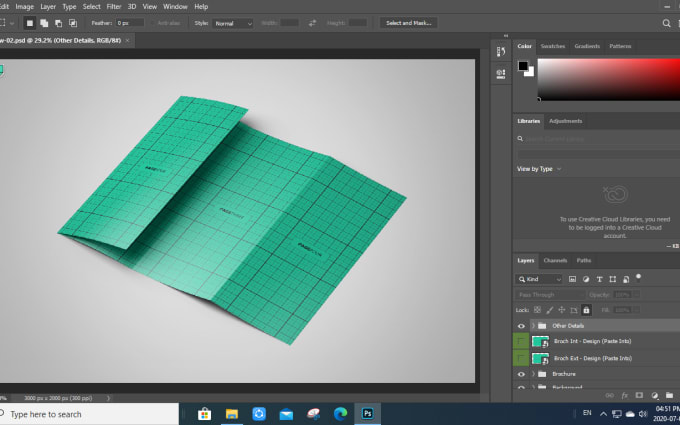Show the Broch Ext - Design layer
680x425 pixels.
coord(521,358)
